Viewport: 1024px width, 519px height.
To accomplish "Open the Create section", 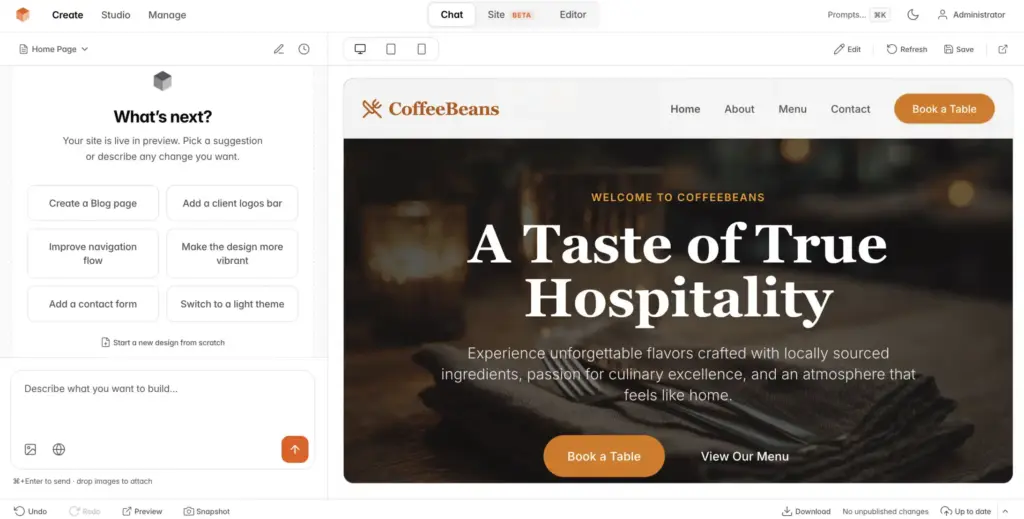I will tap(67, 15).
